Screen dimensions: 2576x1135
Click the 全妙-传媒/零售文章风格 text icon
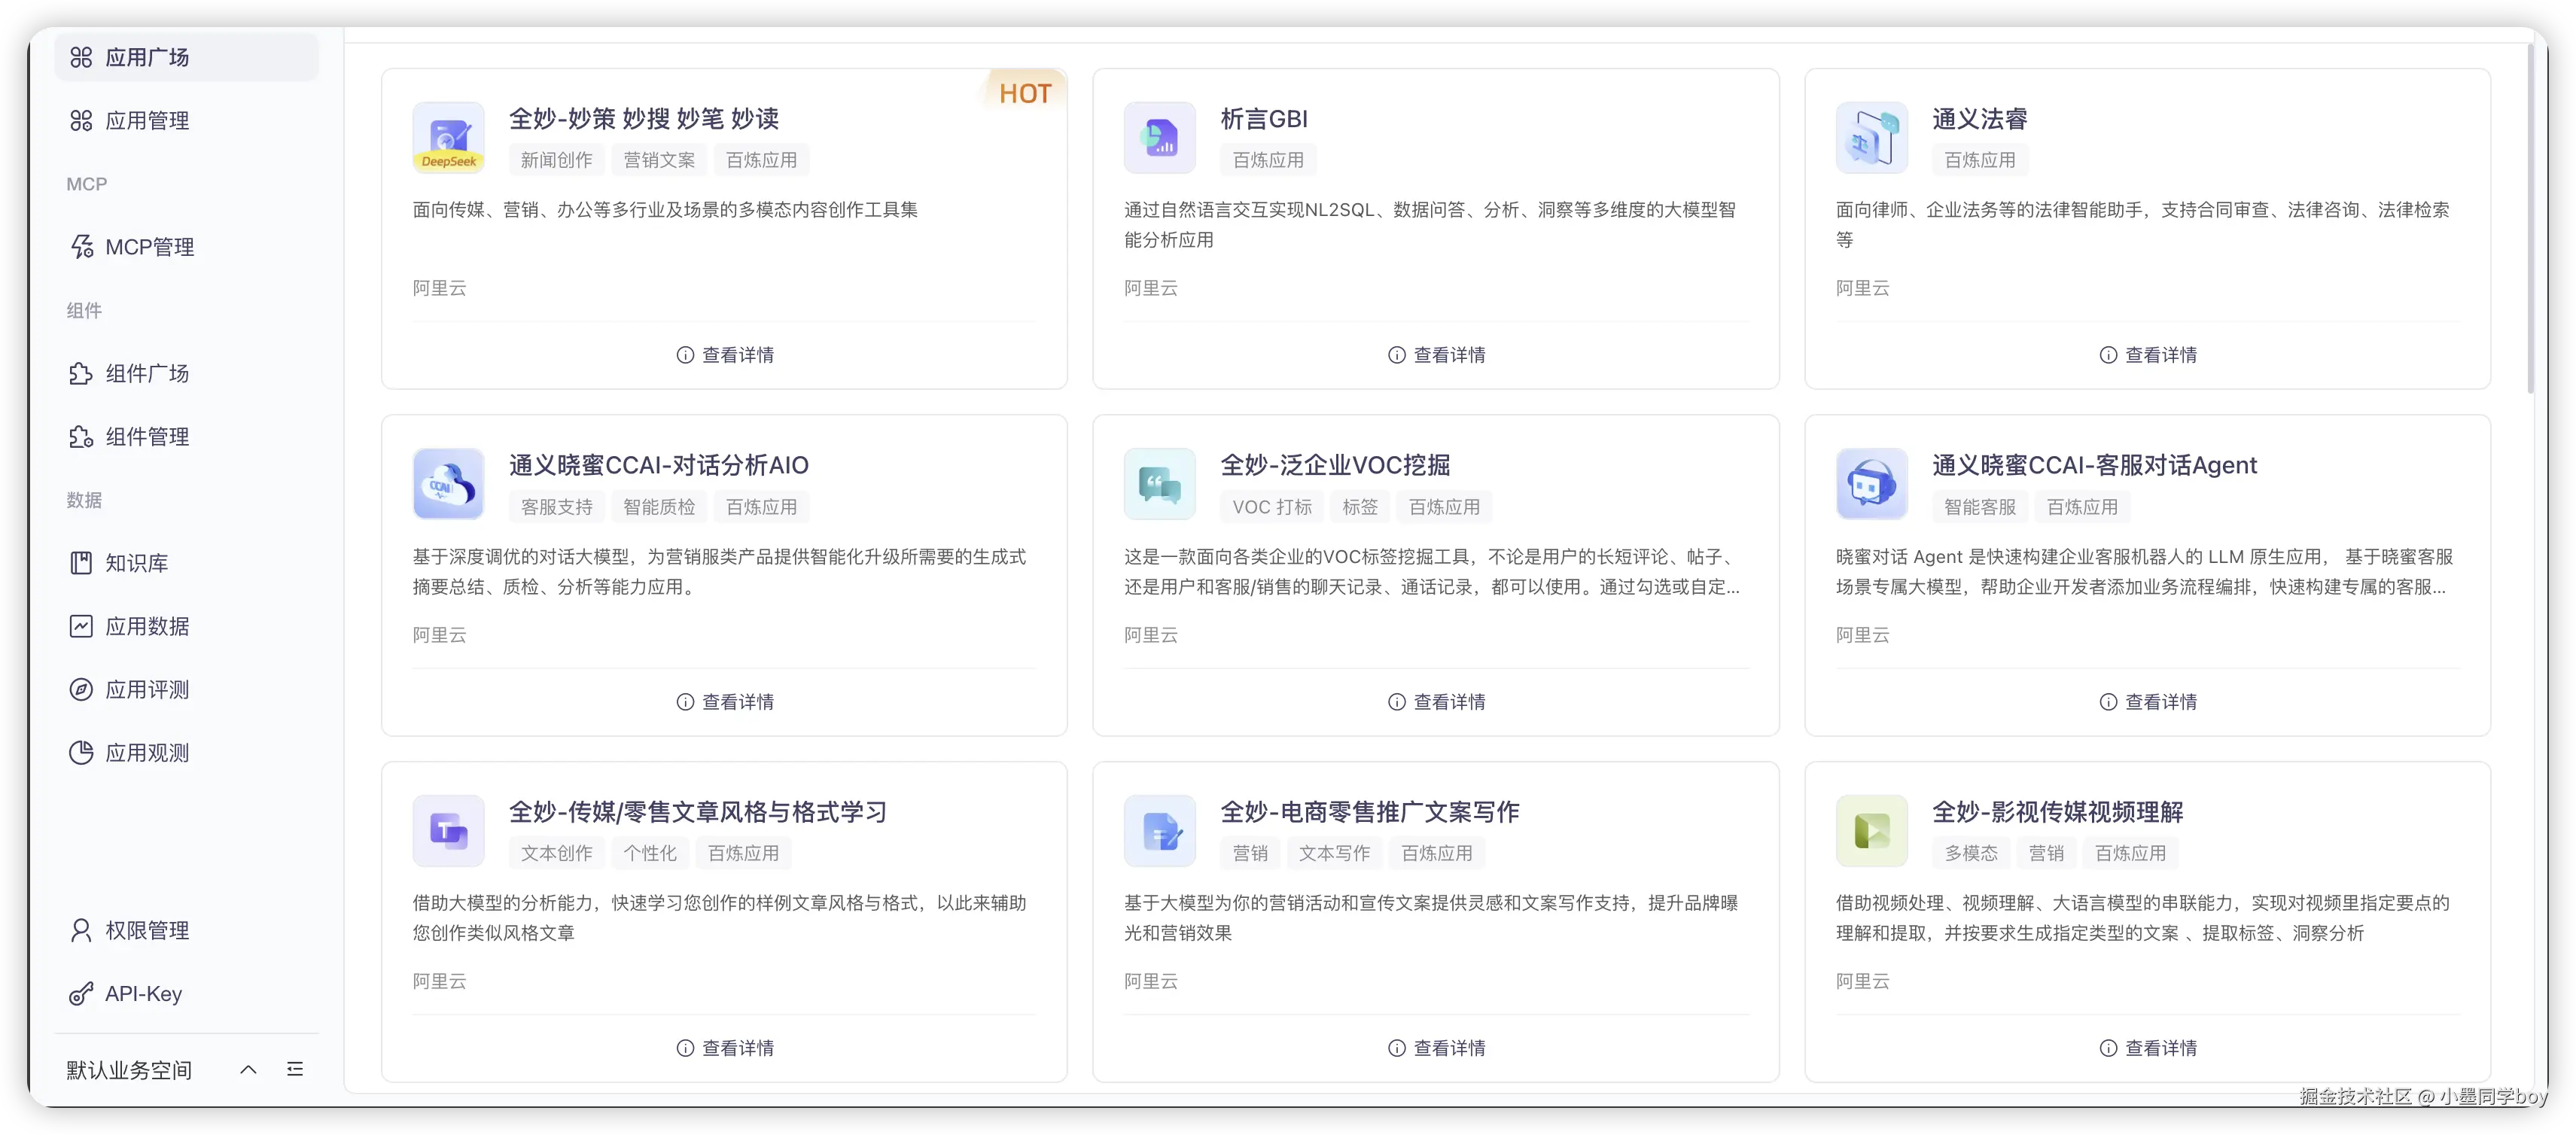pyautogui.click(x=448, y=831)
